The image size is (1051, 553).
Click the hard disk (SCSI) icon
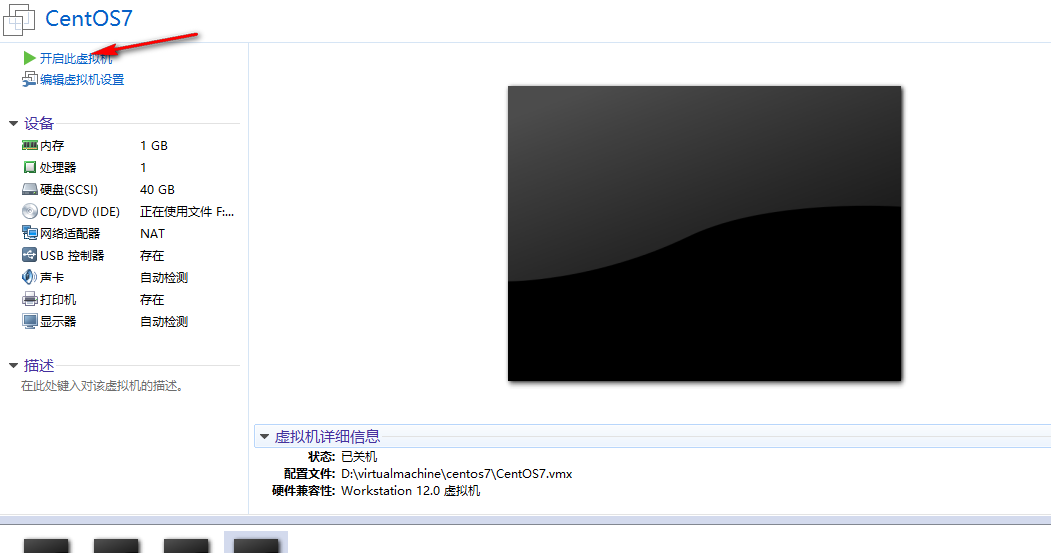29,189
